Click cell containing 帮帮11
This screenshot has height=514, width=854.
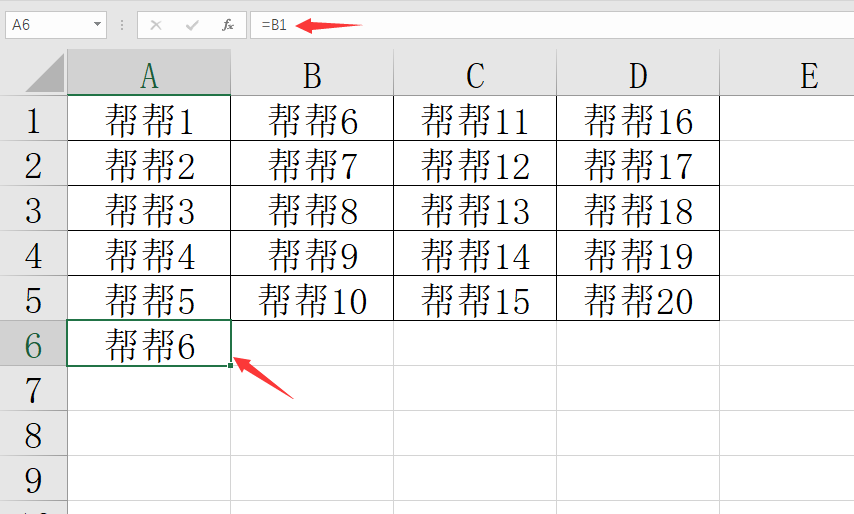(x=475, y=118)
